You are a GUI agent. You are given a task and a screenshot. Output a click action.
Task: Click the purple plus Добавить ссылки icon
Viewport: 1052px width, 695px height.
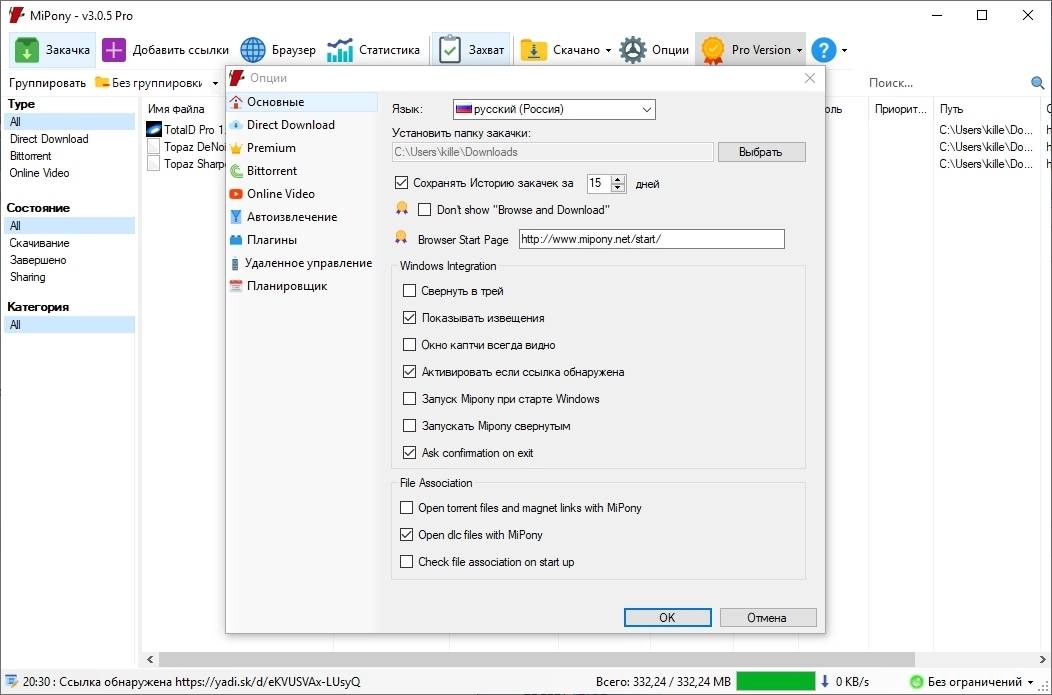pyautogui.click(x=113, y=50)
